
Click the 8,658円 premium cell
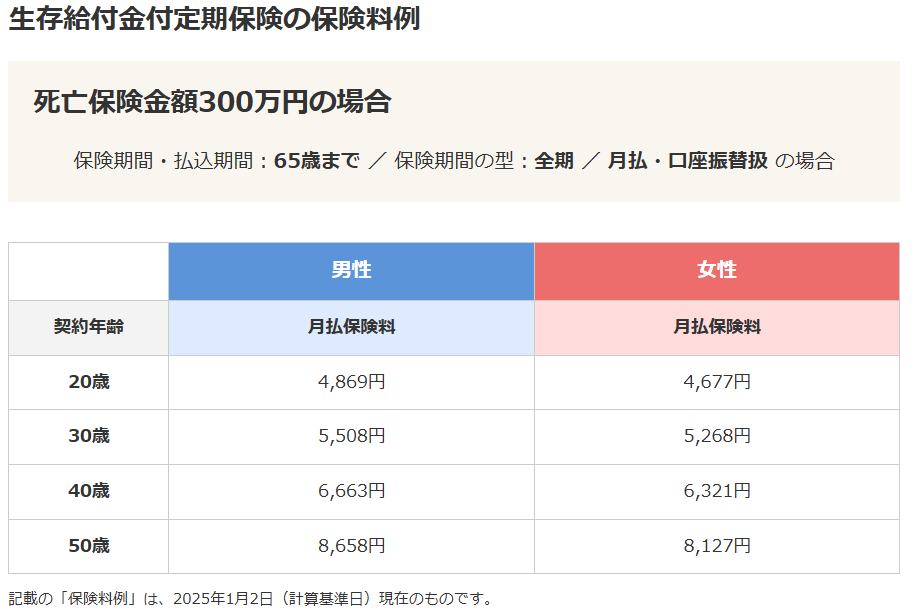click(x=351, y=546)
